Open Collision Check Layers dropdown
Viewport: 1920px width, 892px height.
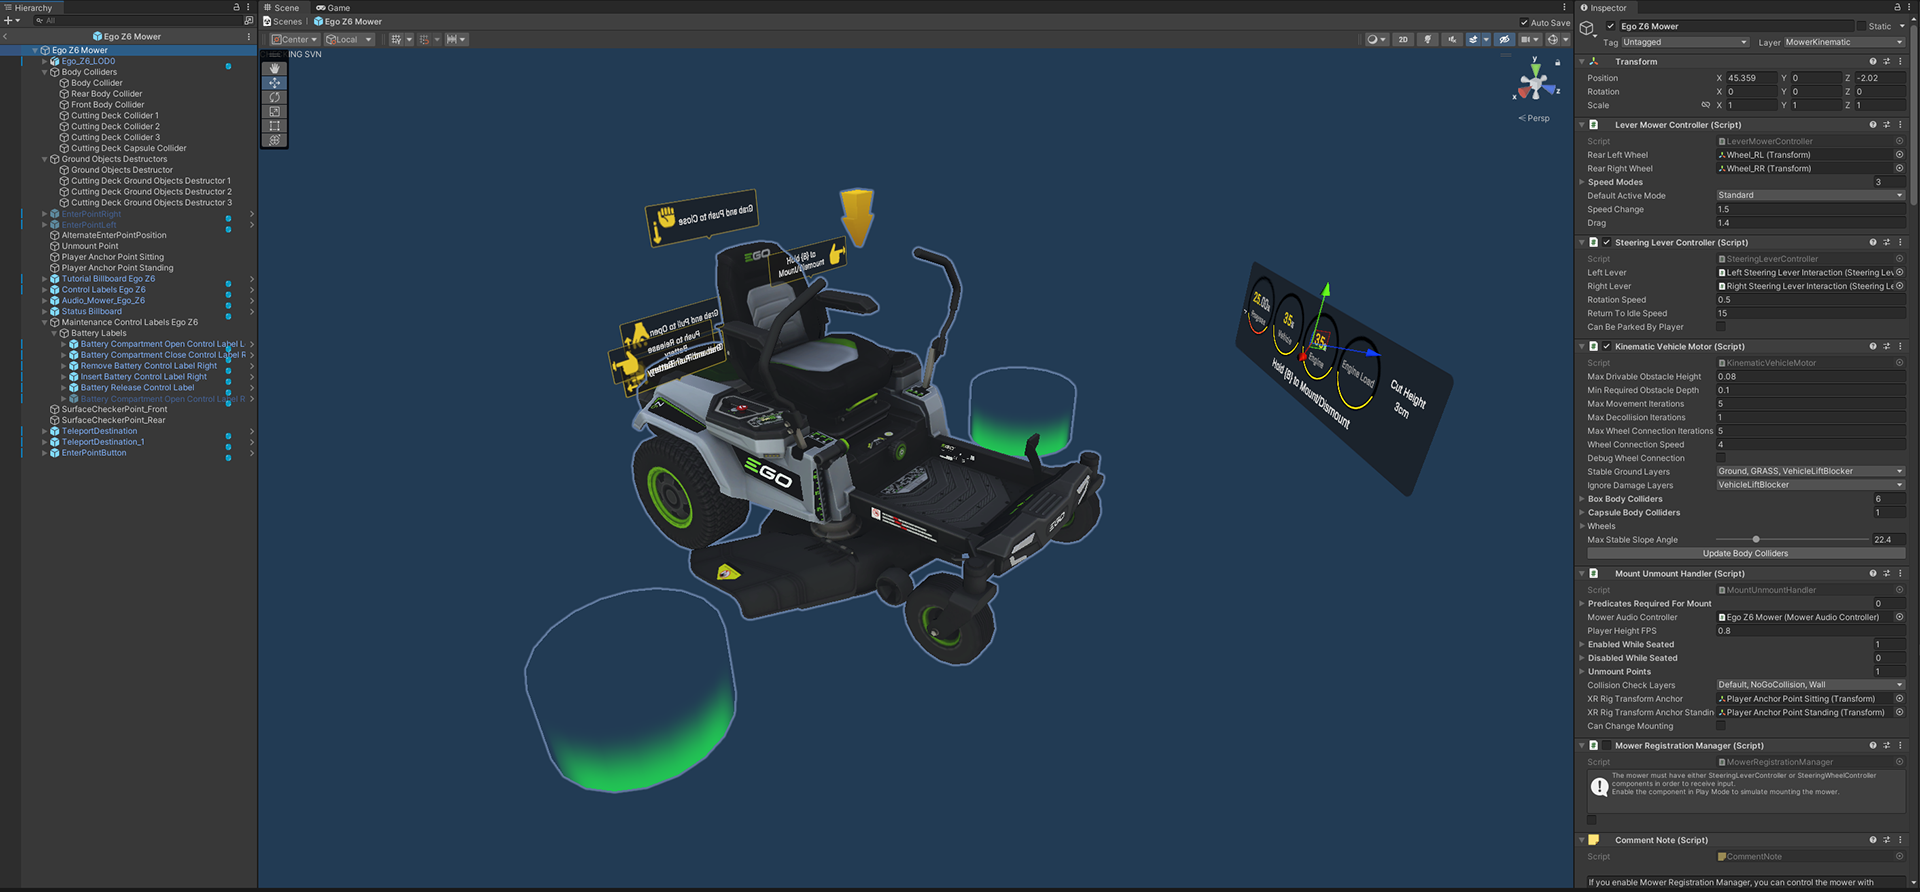click(1810, 685)
